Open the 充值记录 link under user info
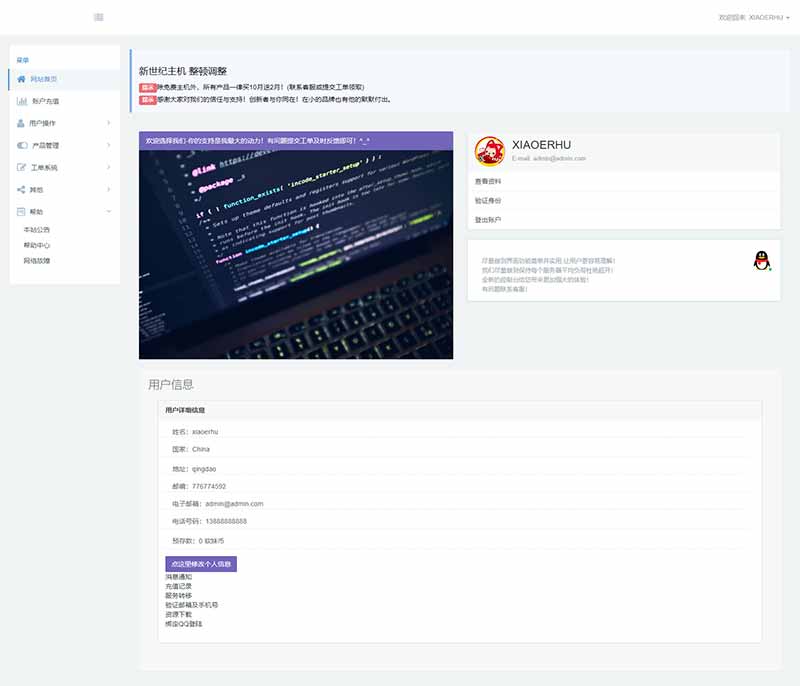Screen dimensions: 800x686 pos(178,586)
